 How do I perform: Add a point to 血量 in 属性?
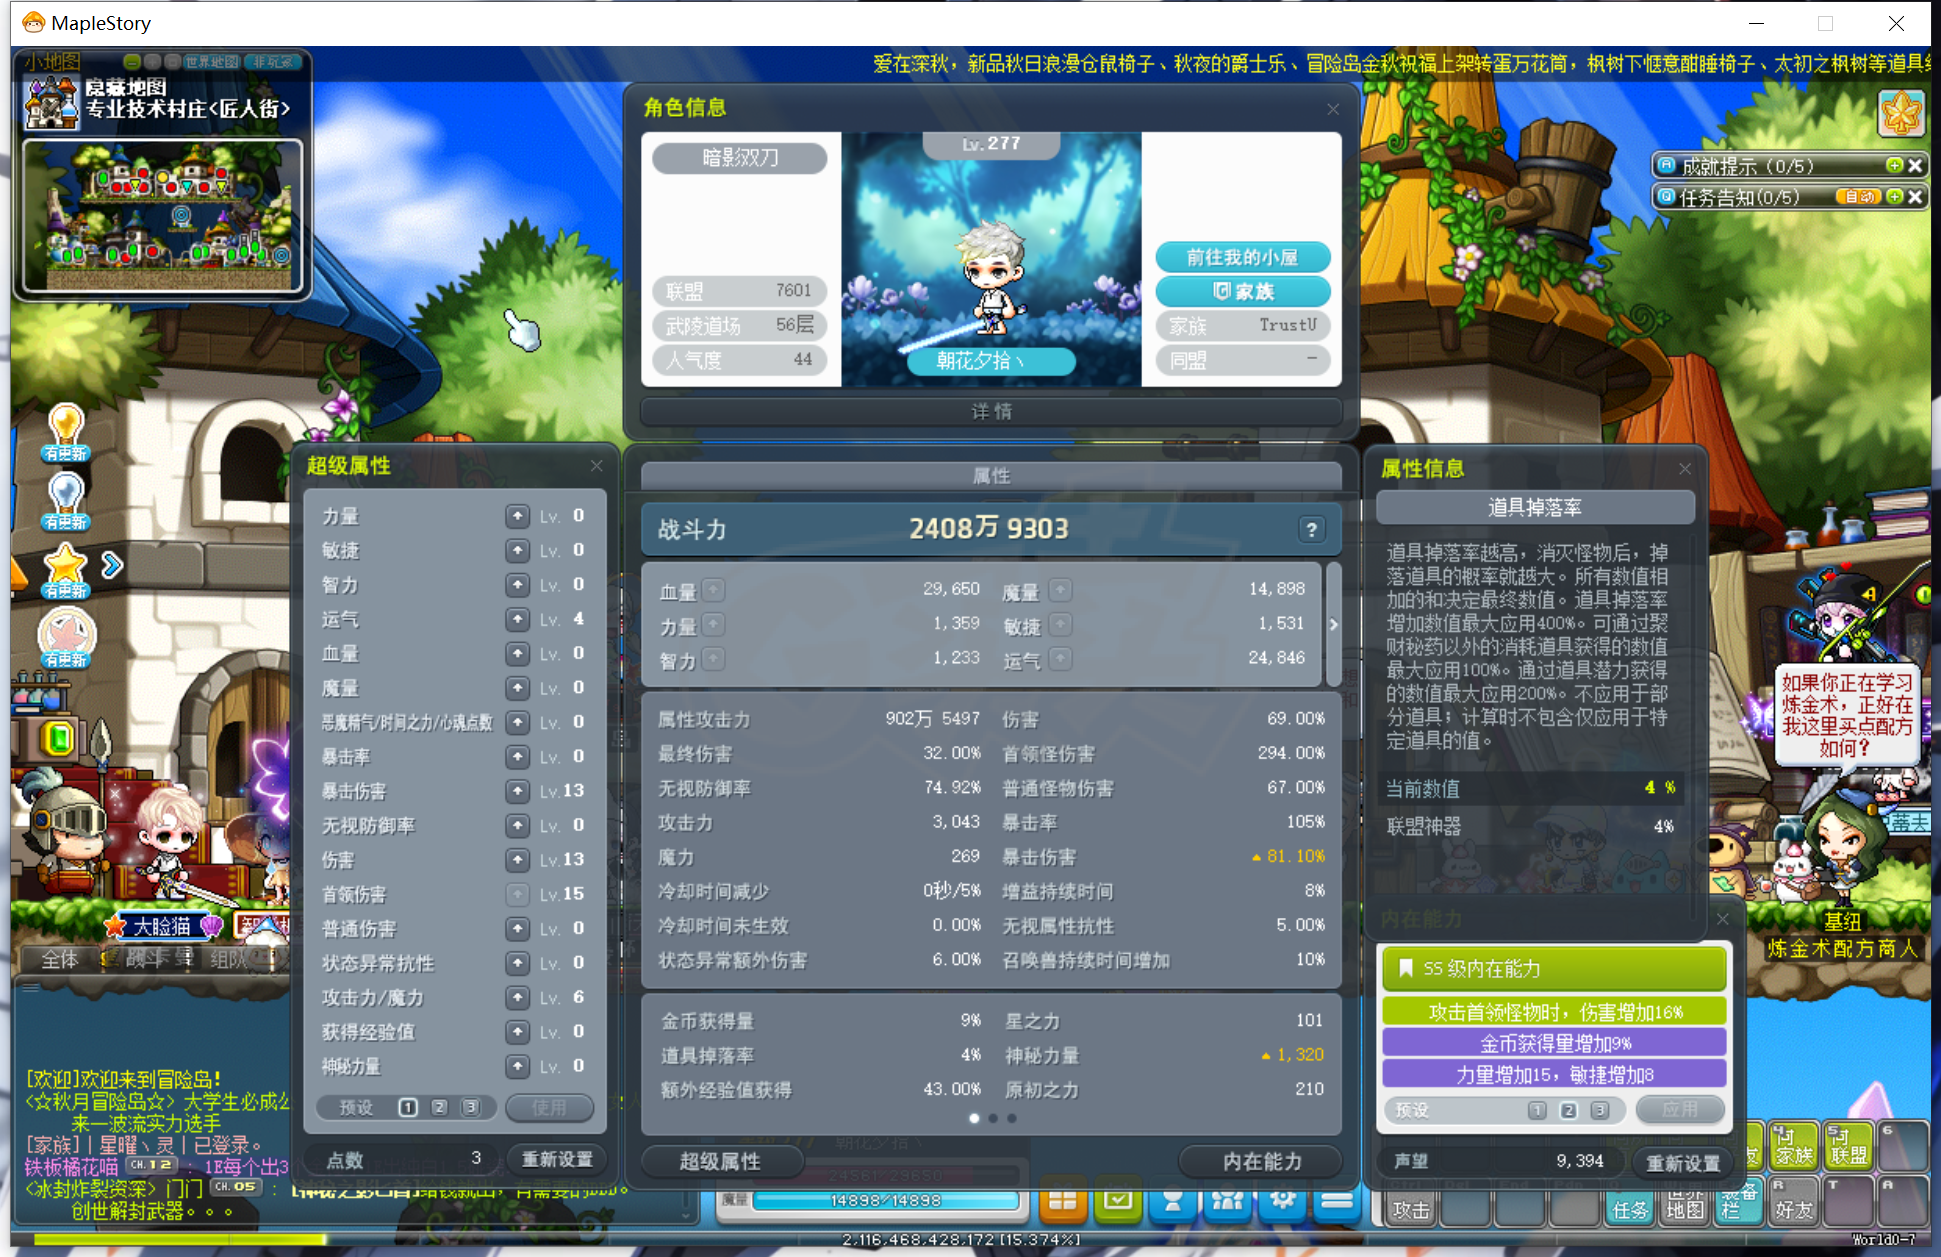[x=713, y=590]
